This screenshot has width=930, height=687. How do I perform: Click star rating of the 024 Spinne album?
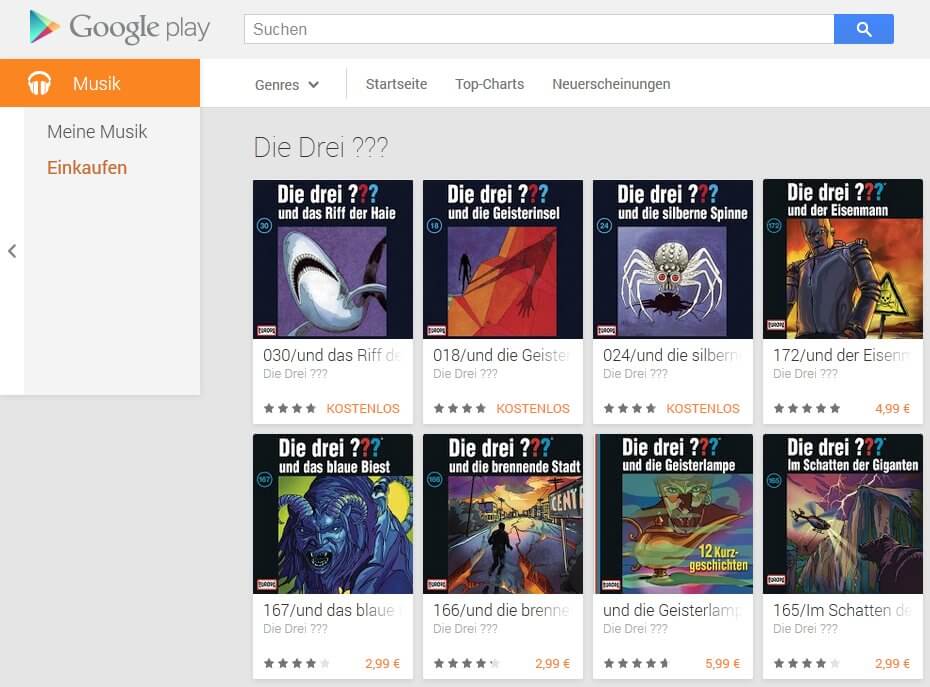[629, 409]
